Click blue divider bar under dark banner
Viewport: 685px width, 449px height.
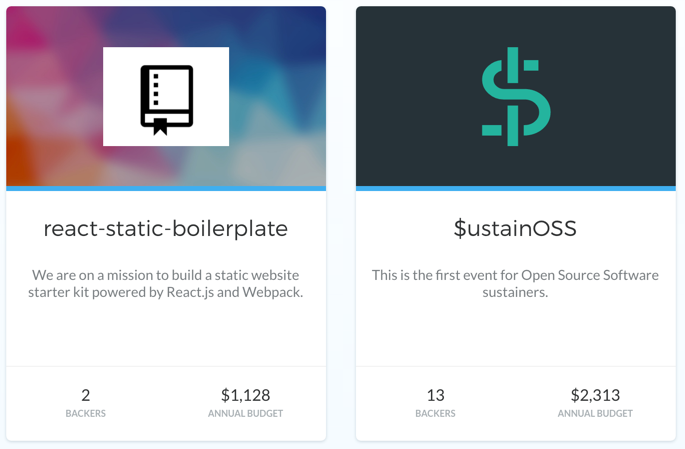click(516, 189)
